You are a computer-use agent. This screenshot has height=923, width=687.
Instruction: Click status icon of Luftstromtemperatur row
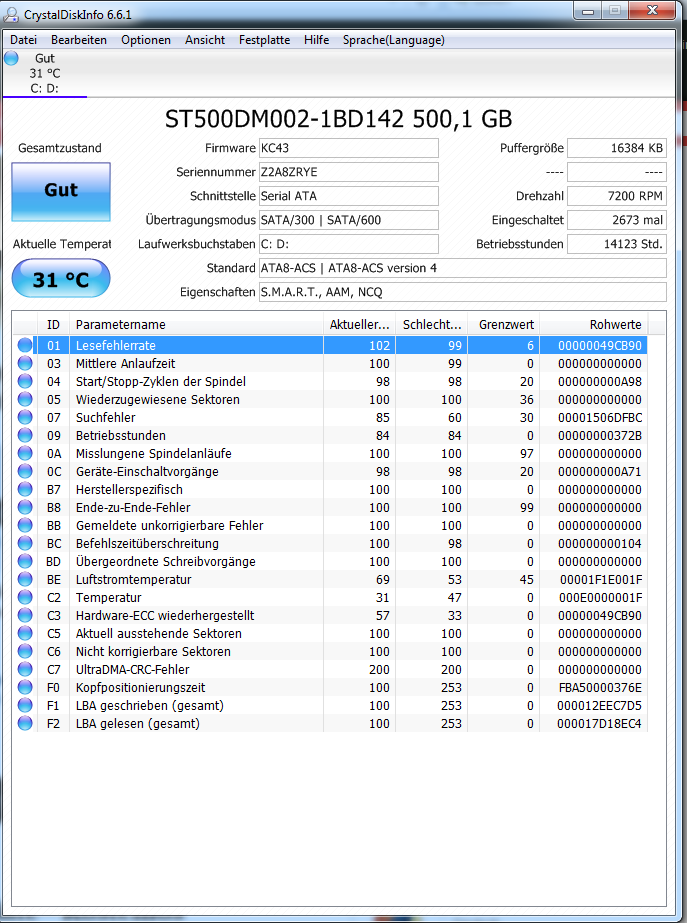pyautogui.click(x=25, y=579)
